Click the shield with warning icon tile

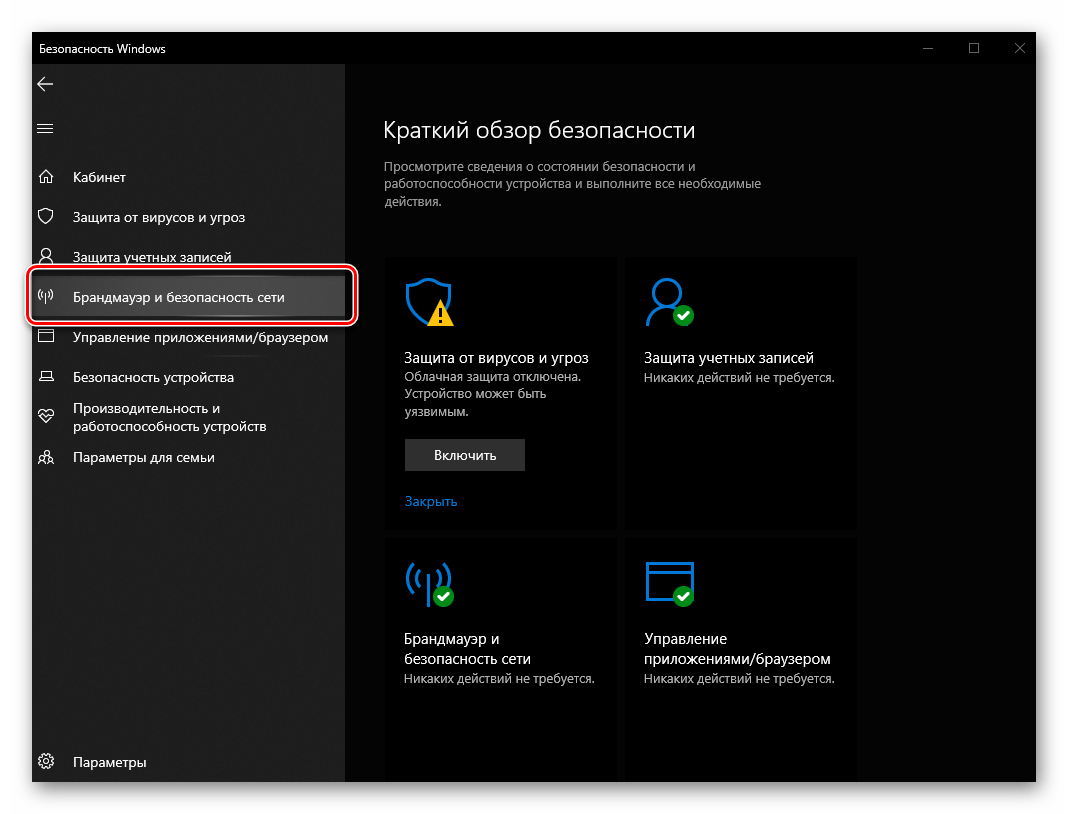tap(430, 302)
